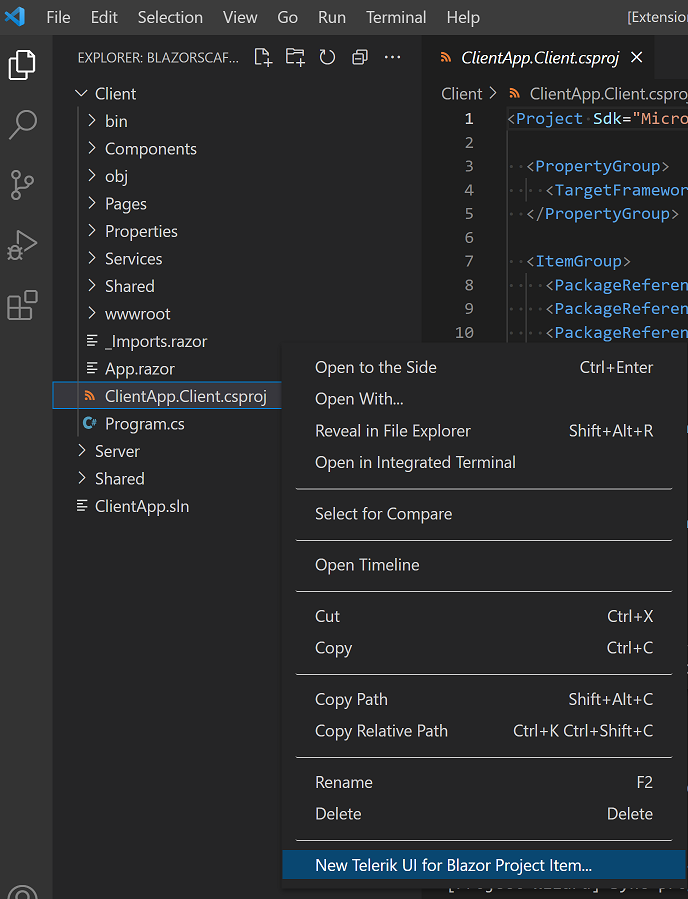Click the RSS-style icon of ClientApp.Client.csproj in tree
The image size is (688, 899).
click(x=89, y=396)
